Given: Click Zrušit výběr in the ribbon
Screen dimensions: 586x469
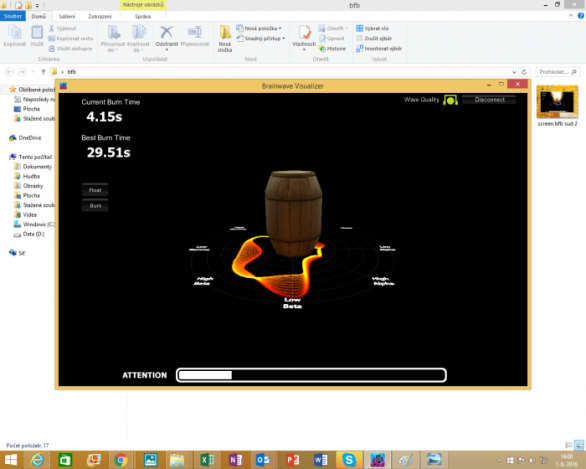Looking at the screenshot, I should 374,38.
